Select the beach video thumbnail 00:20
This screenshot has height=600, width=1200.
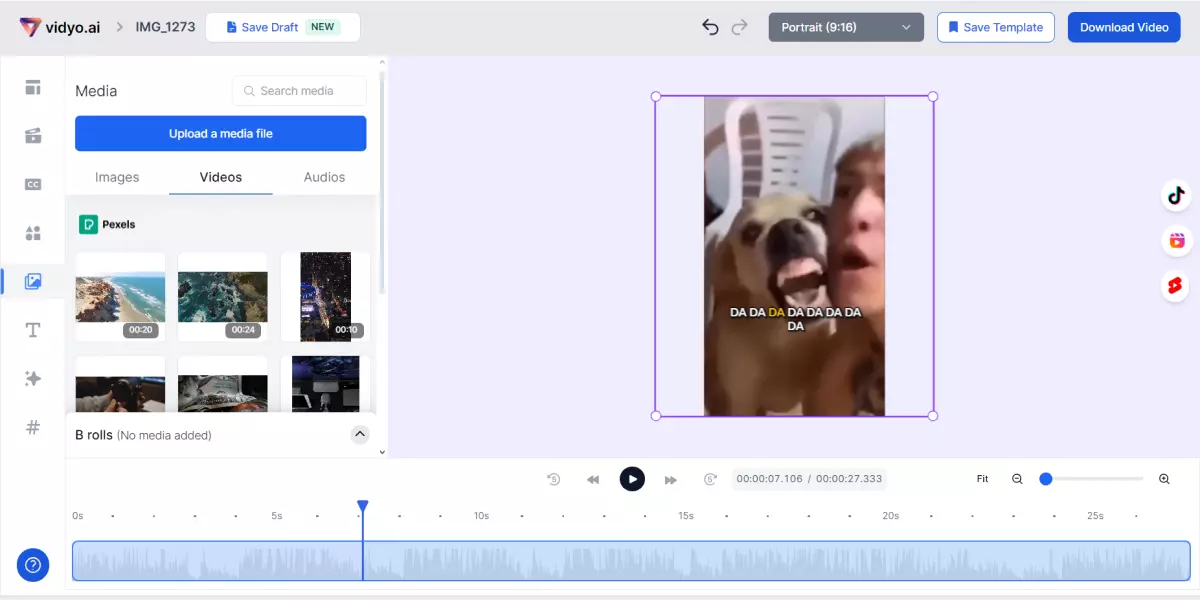click(120, 296)
